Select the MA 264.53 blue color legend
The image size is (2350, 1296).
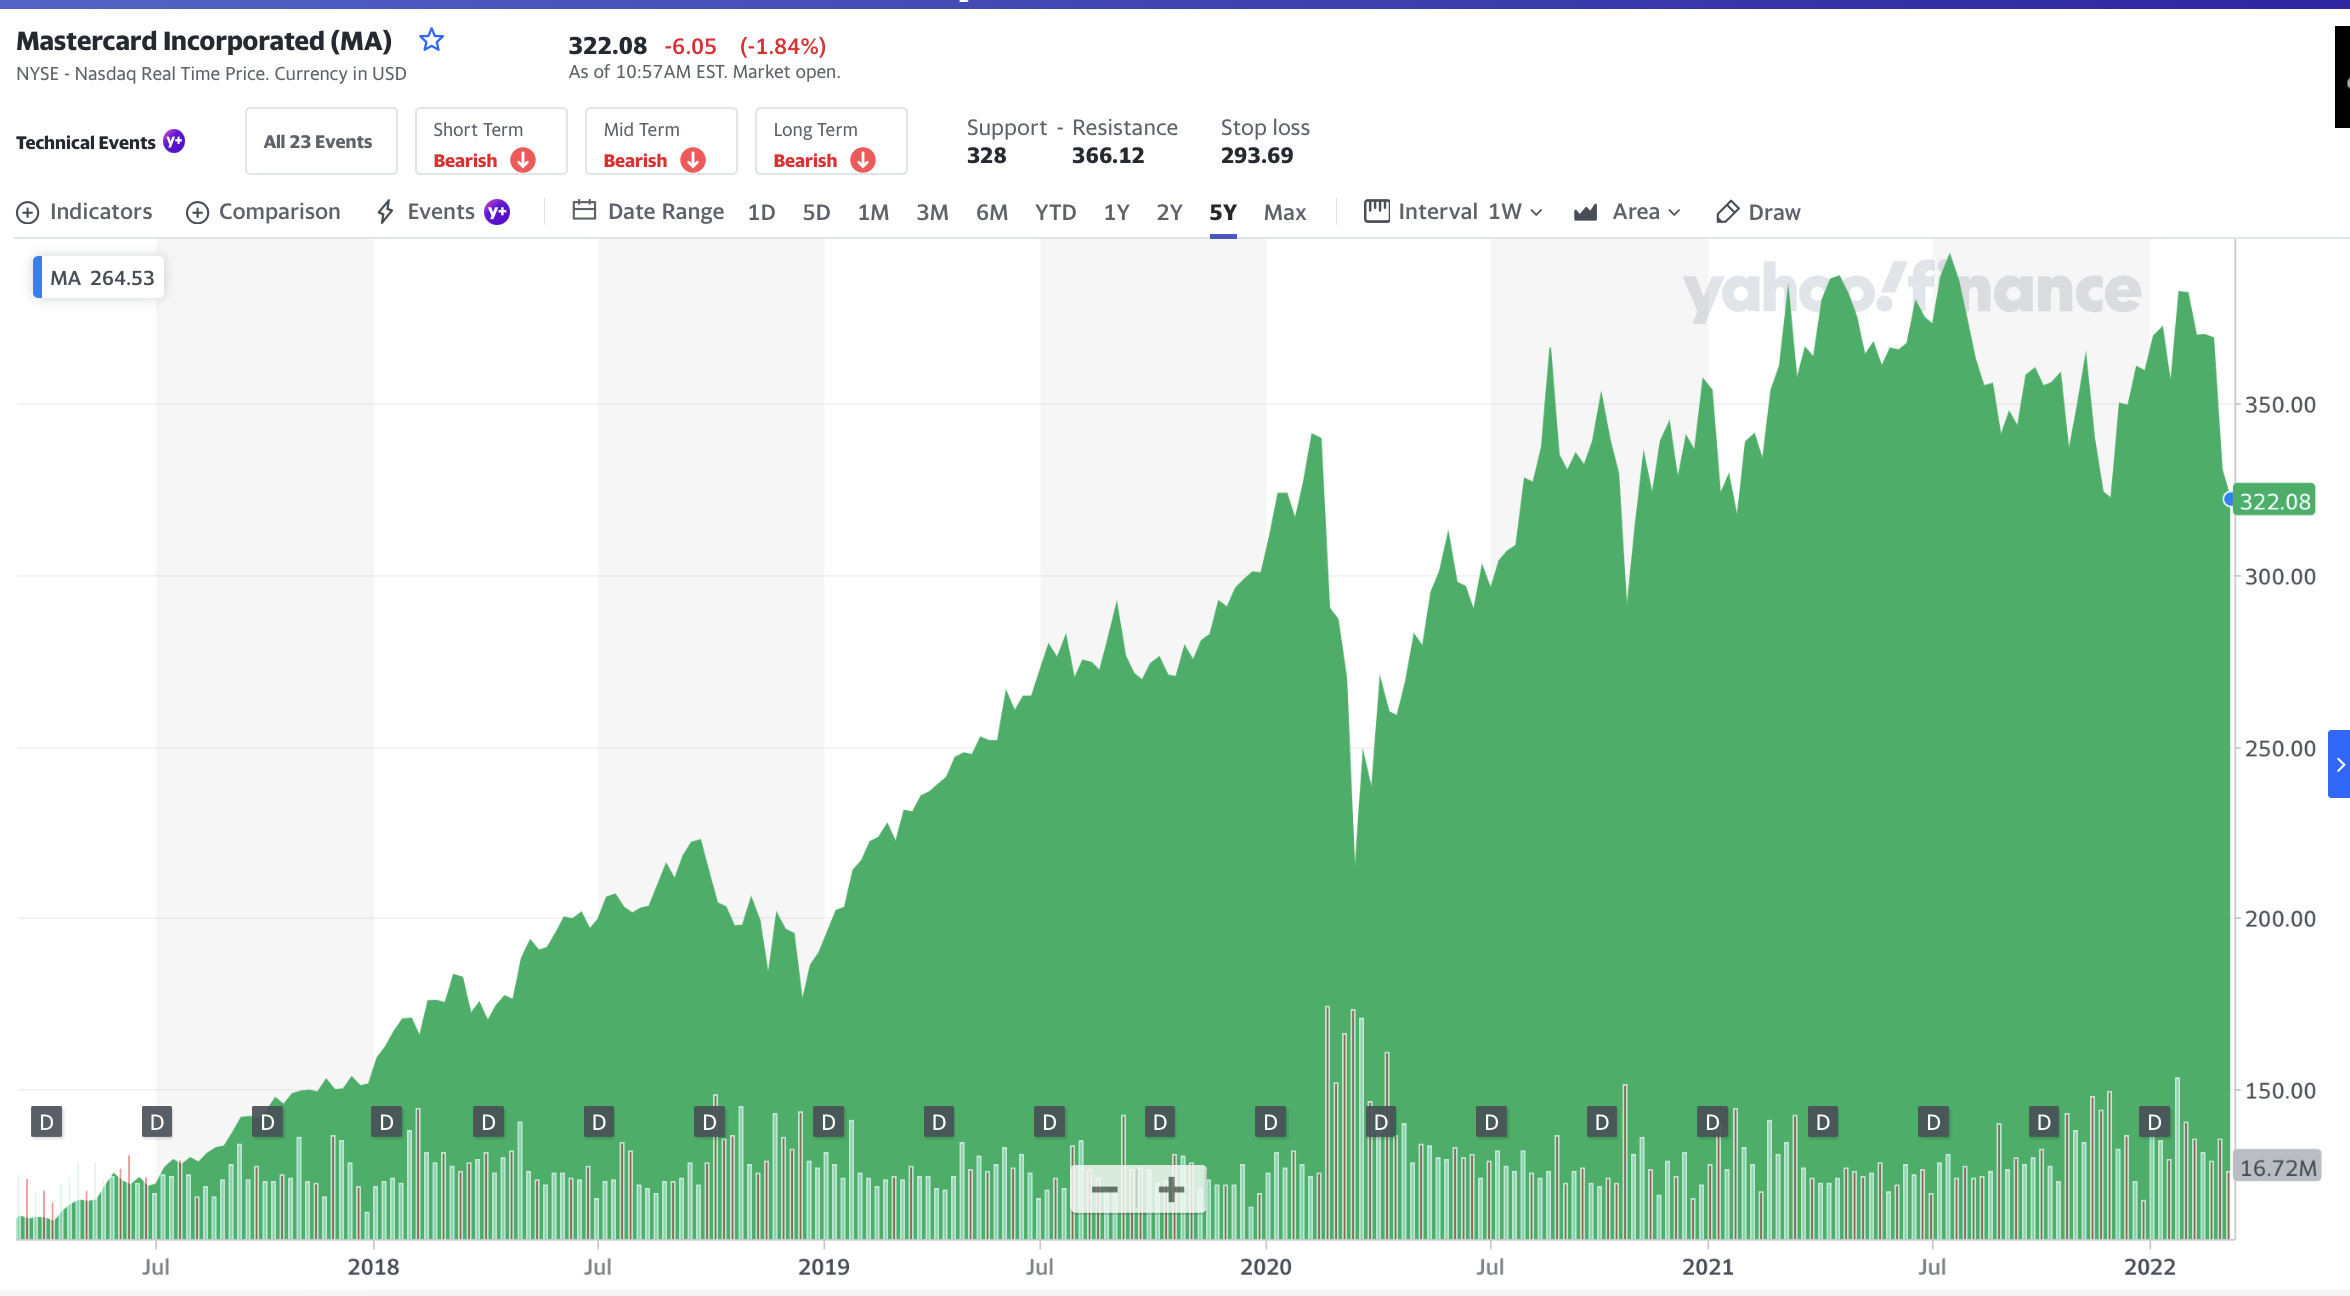(x=38, y=278)
